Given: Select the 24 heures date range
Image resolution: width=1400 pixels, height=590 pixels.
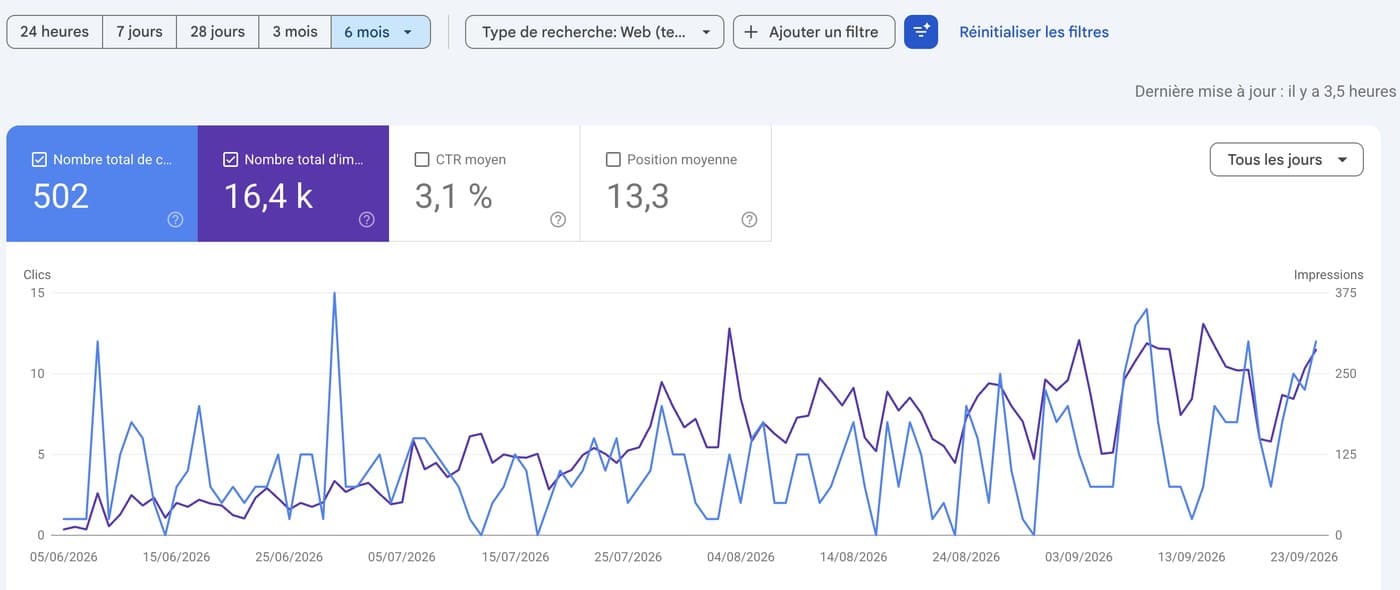Looking at the screenshot, I should click(x=54, y=32).
